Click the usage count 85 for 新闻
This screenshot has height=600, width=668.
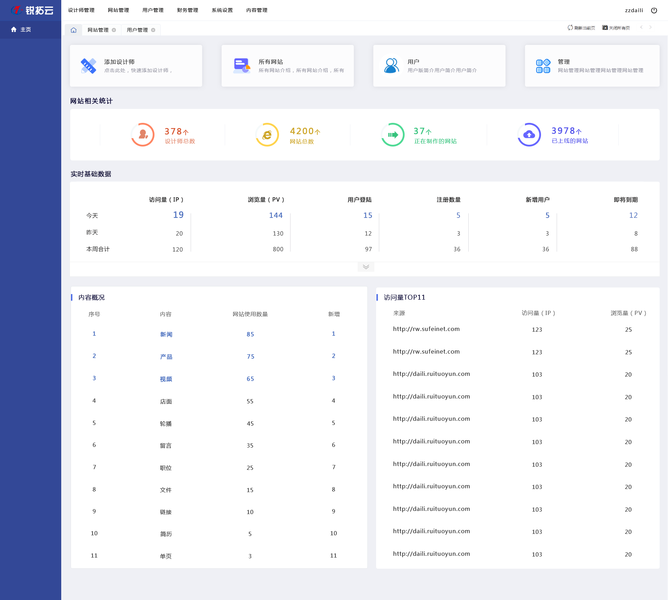250,335
